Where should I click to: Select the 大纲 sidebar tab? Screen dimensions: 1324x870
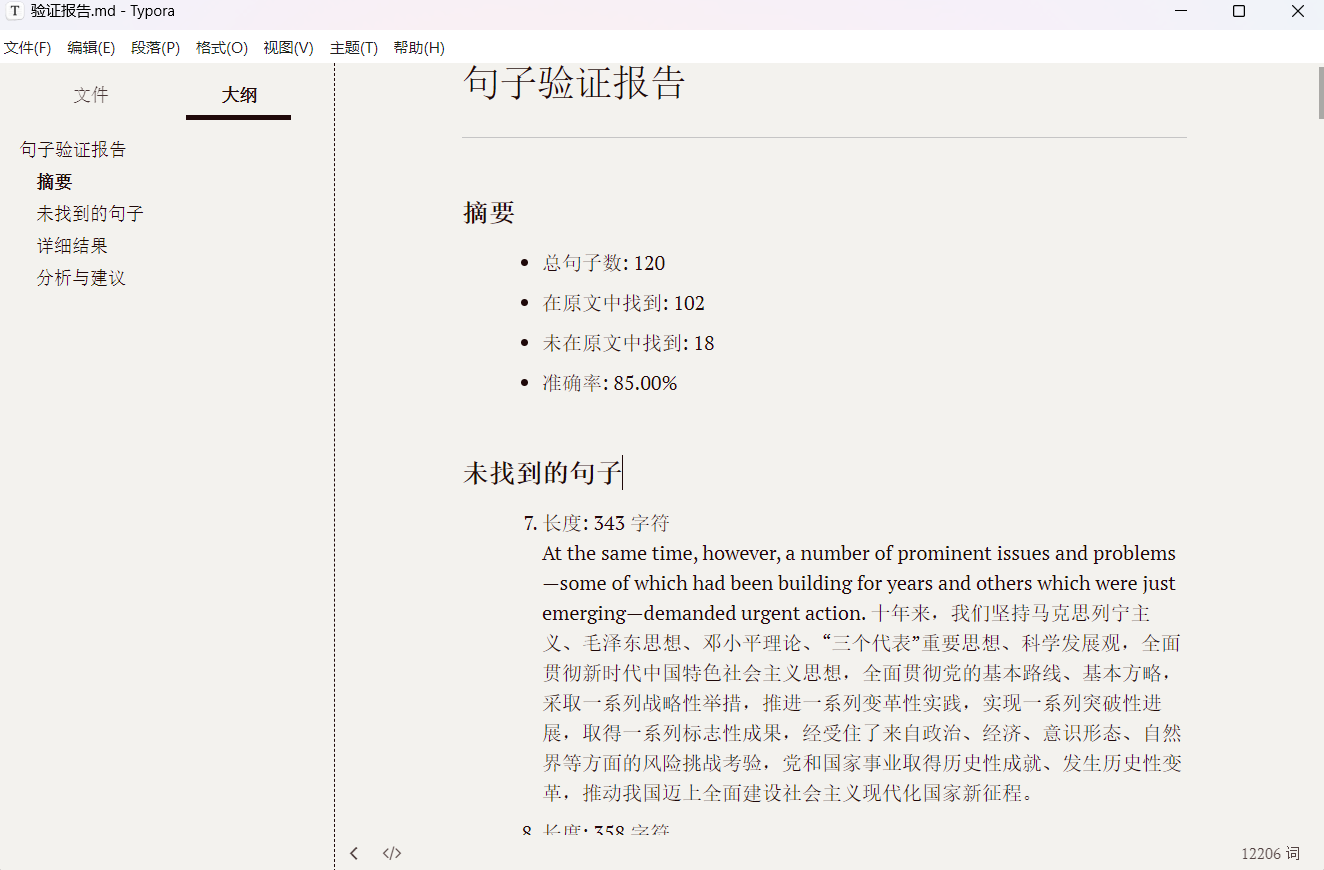click(238, 94)
